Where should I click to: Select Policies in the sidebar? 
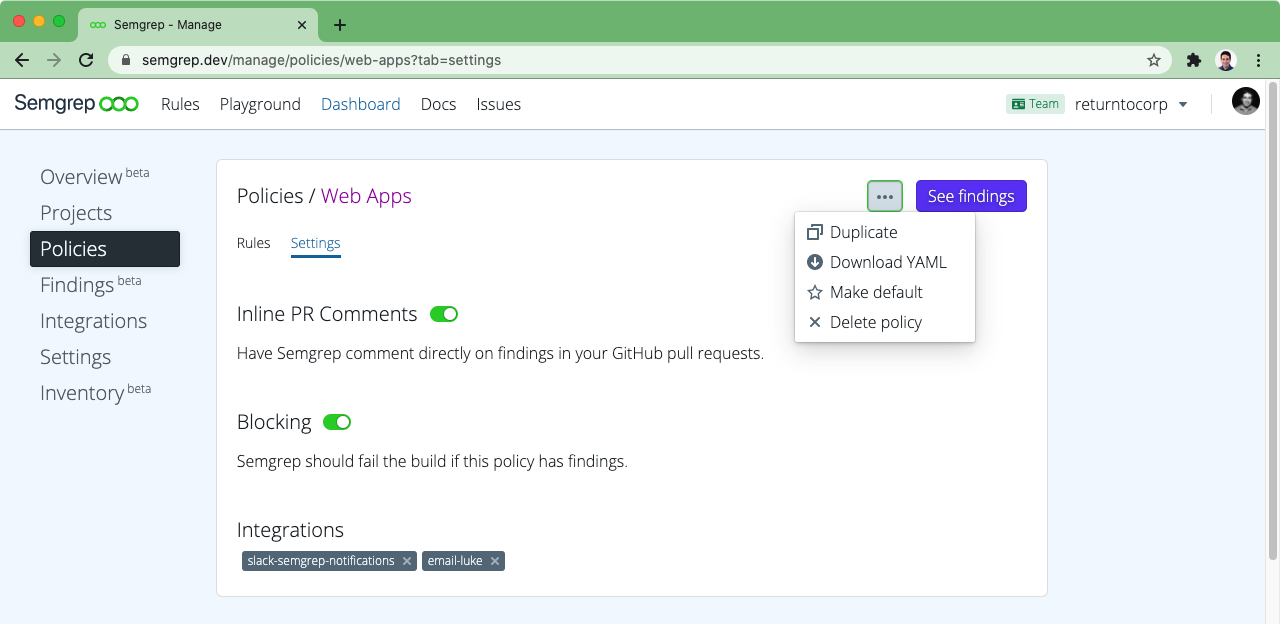105,249
